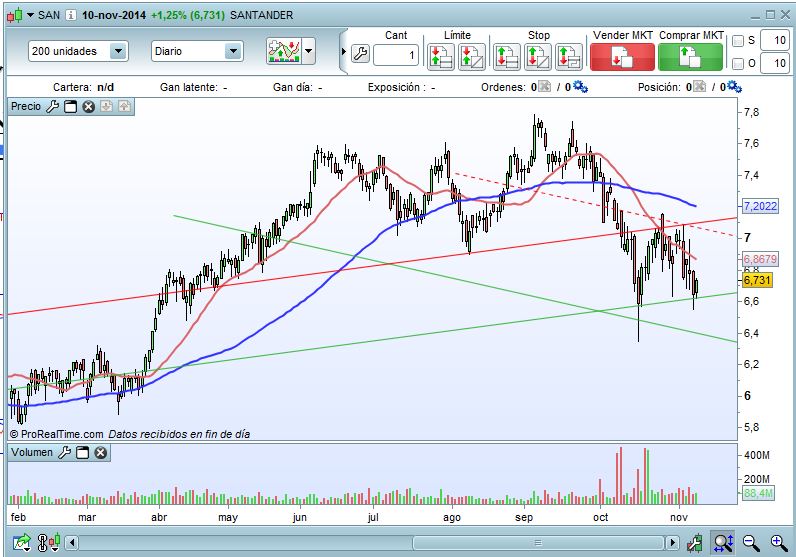Screen dimensions: 796x557
Task: Enable the S checkbox
Action: (x=738, y=41)
